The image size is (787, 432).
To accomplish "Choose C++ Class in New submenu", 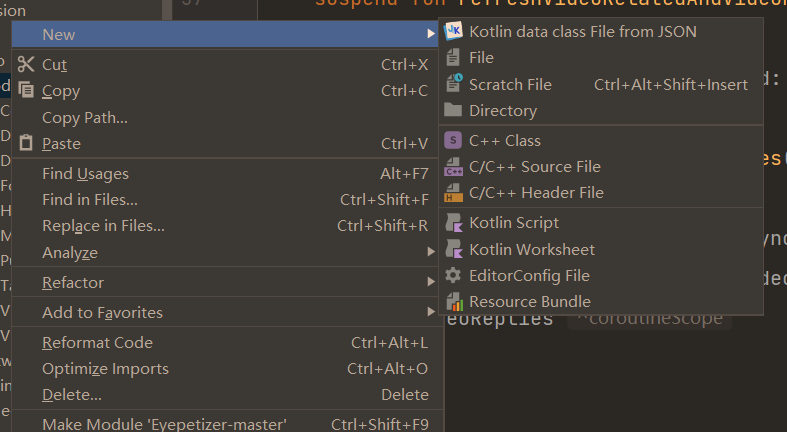I will [601, 140].
